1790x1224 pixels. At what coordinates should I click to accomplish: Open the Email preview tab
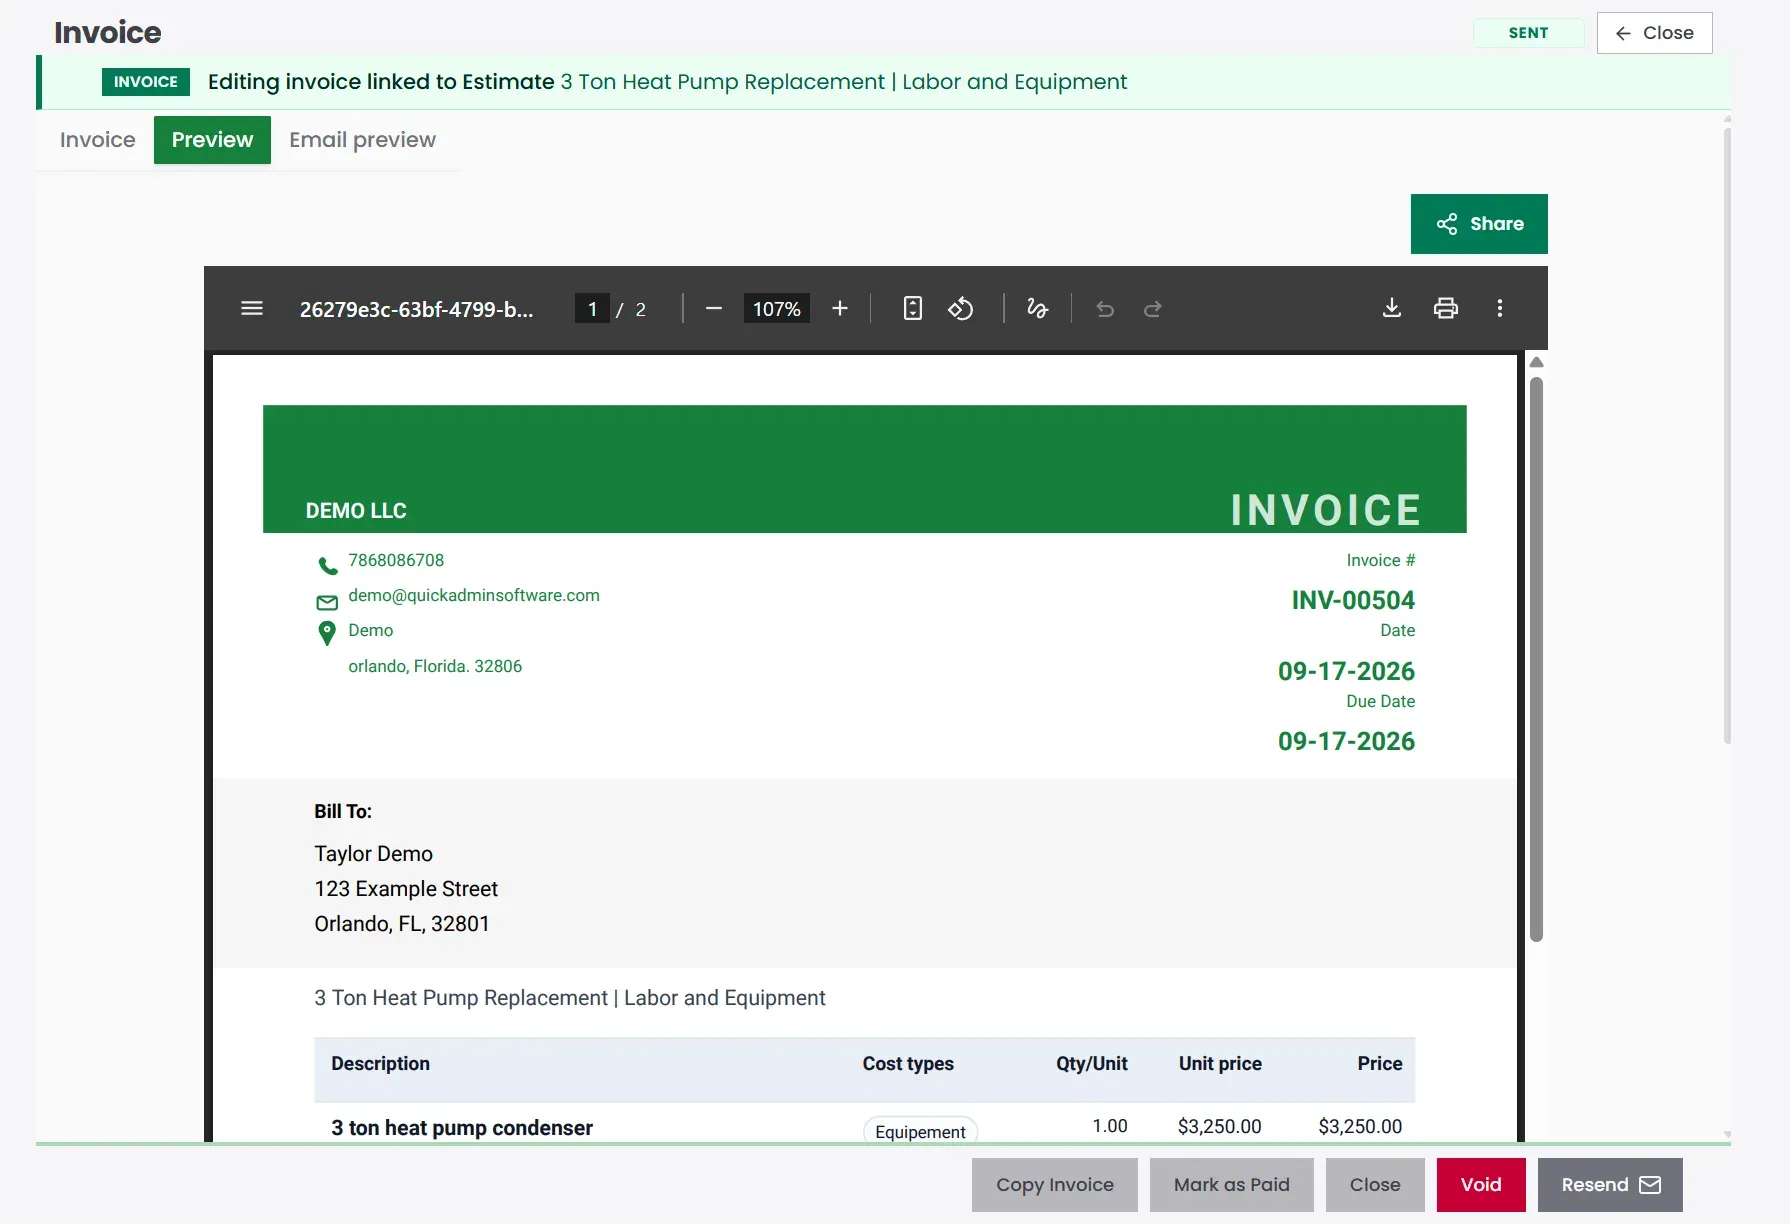362,140
